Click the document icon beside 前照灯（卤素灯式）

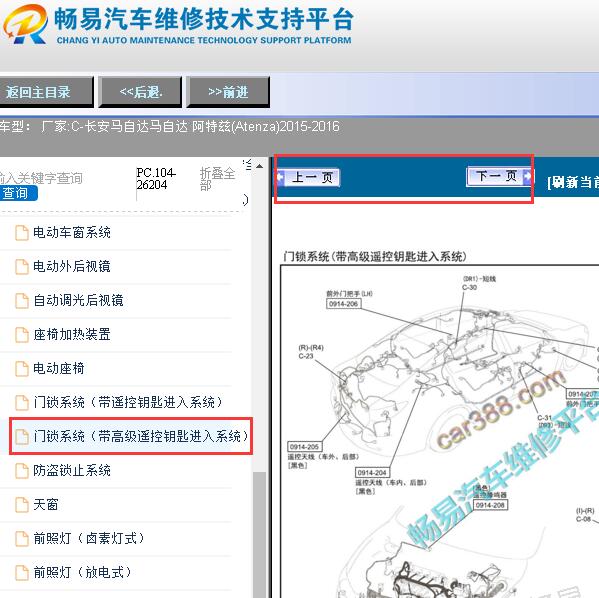click(22, 539)
